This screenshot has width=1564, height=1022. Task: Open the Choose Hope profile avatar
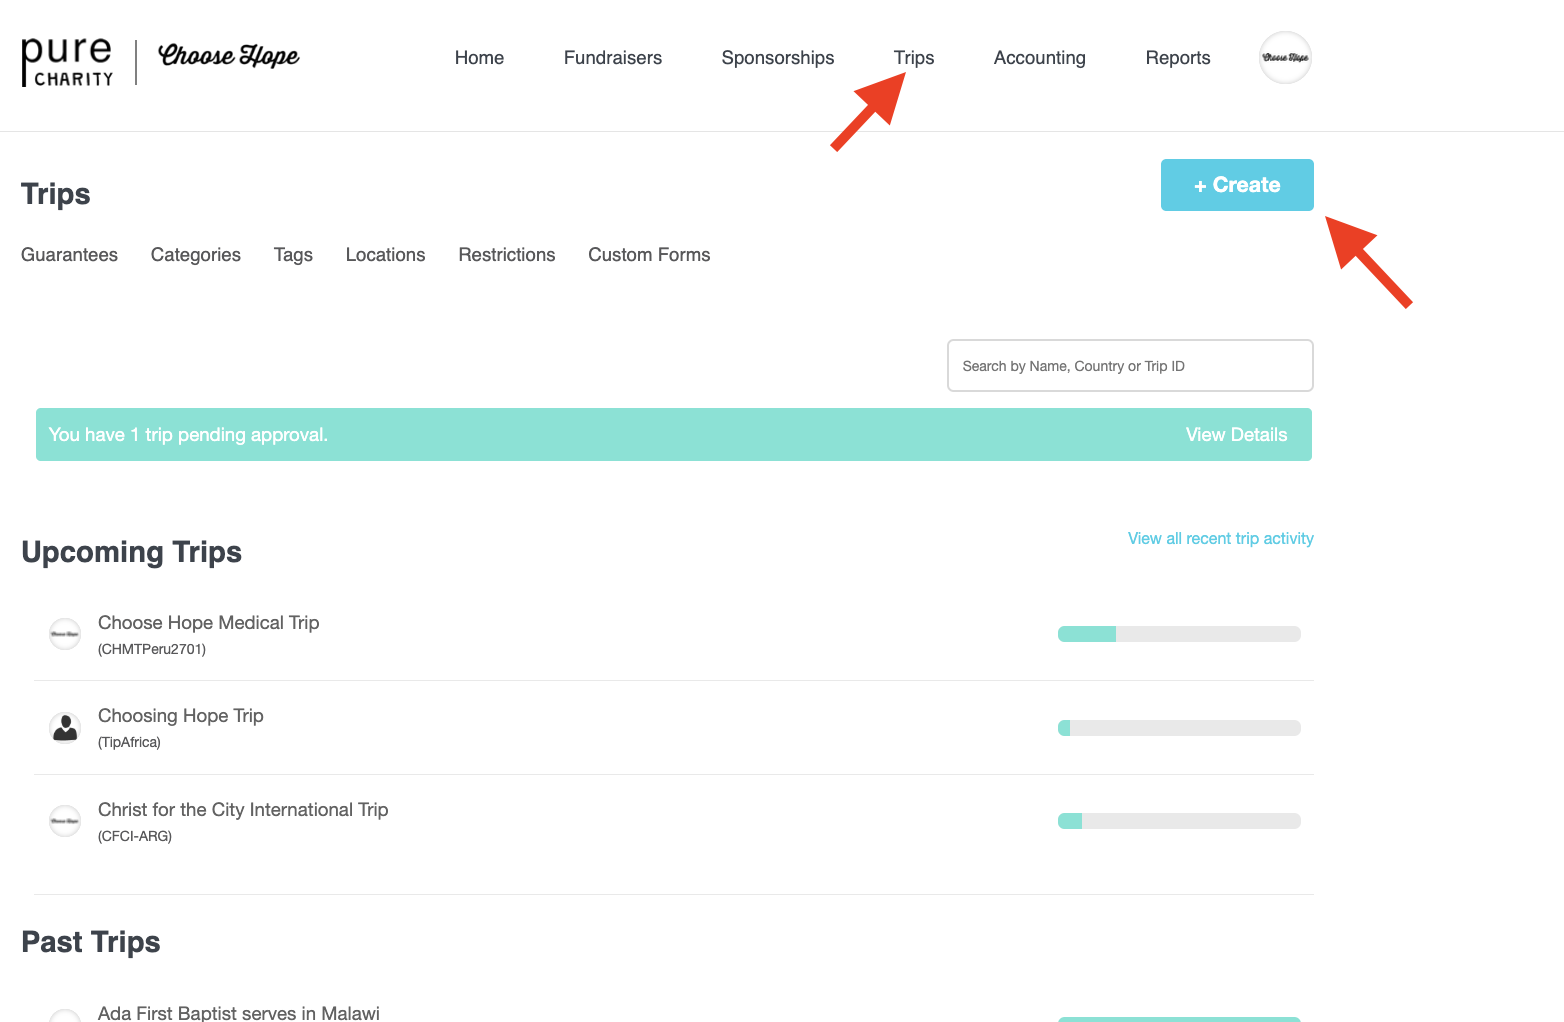pyautogui.click(x=1285, y=58)
